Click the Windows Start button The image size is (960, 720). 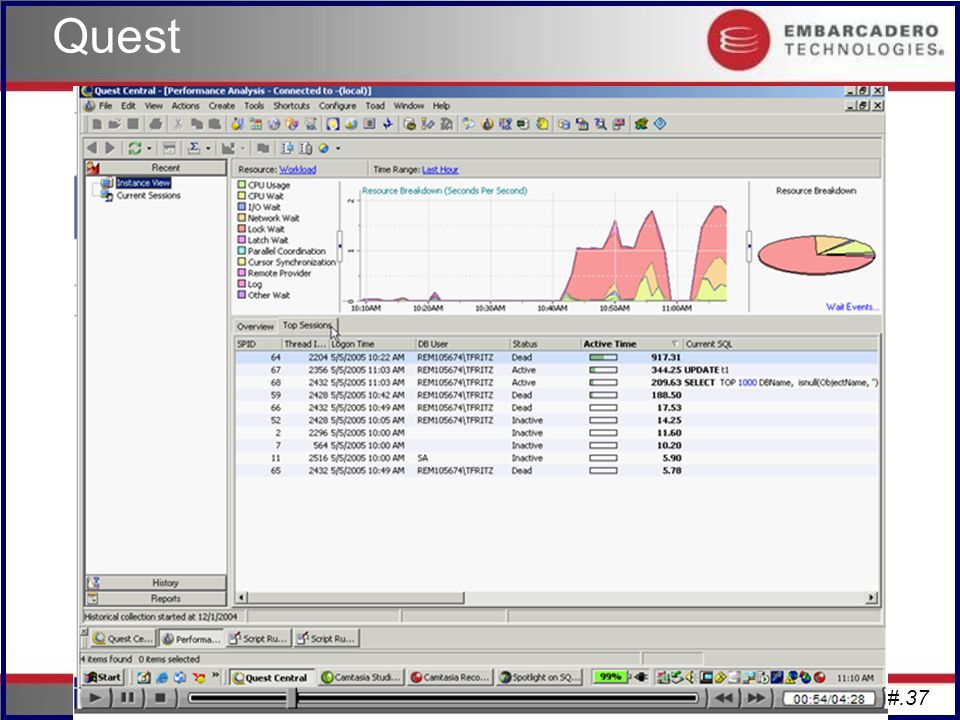(x=103, y=678)
